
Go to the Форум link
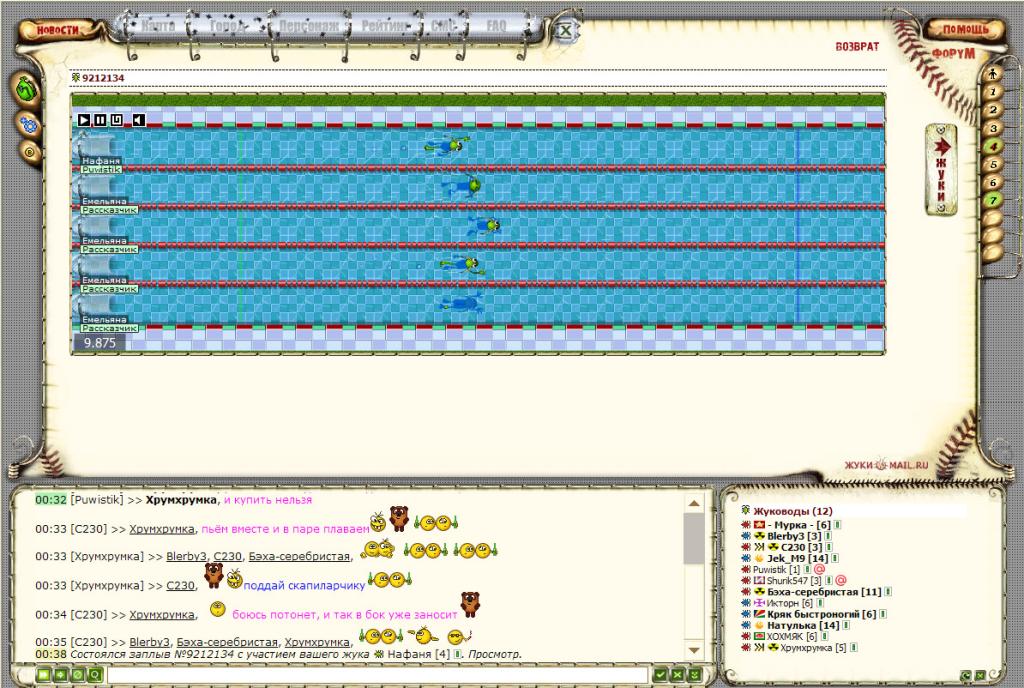pos(951,54)
